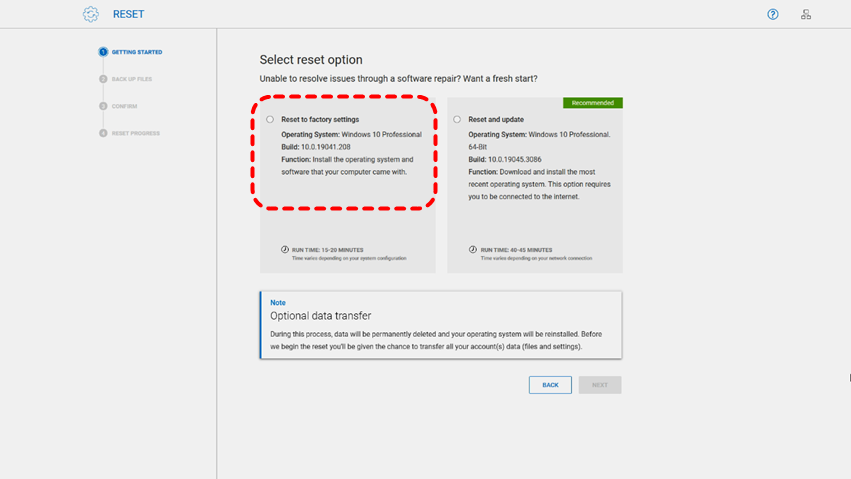Click the step 4 number circle
851x479 pixels.
103,133
